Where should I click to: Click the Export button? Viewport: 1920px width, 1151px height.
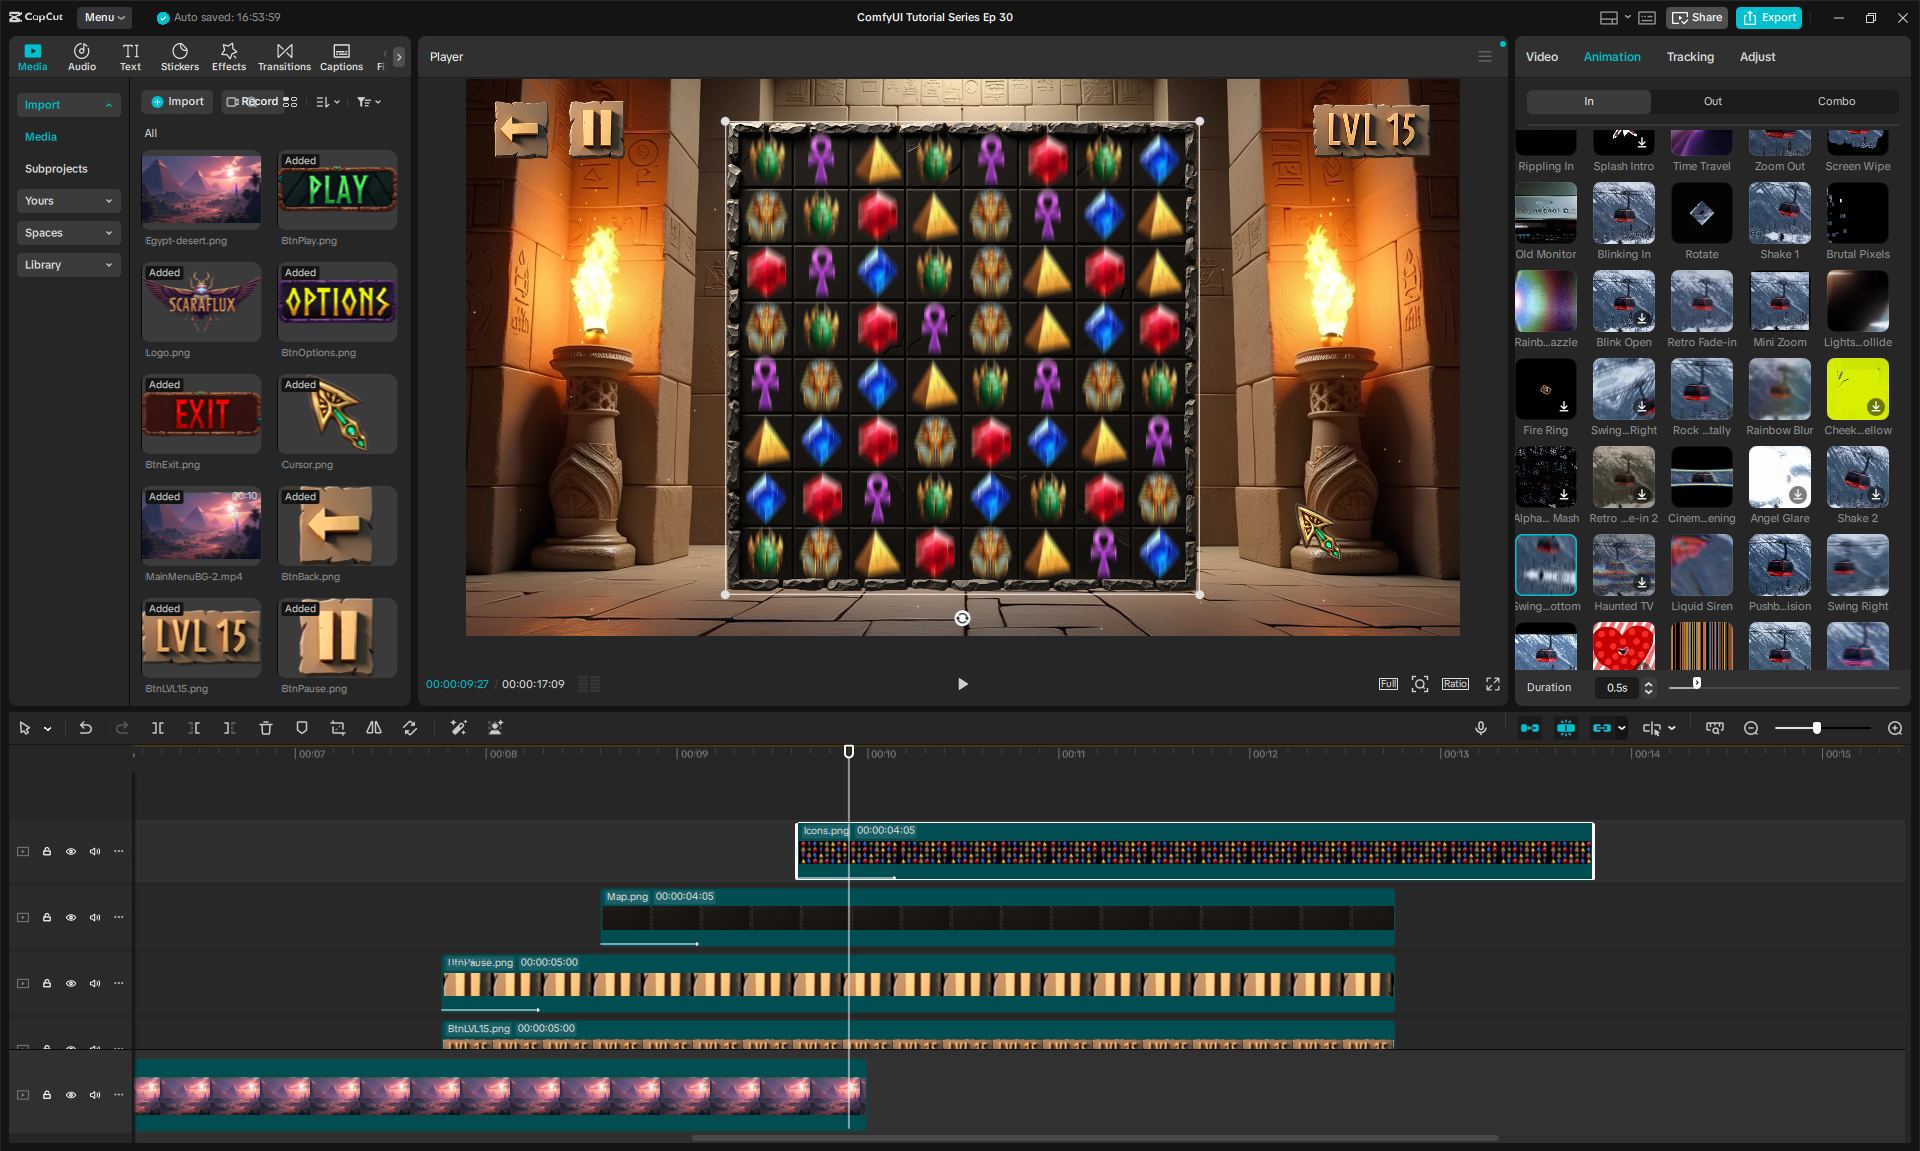(x=1769, y=17)
